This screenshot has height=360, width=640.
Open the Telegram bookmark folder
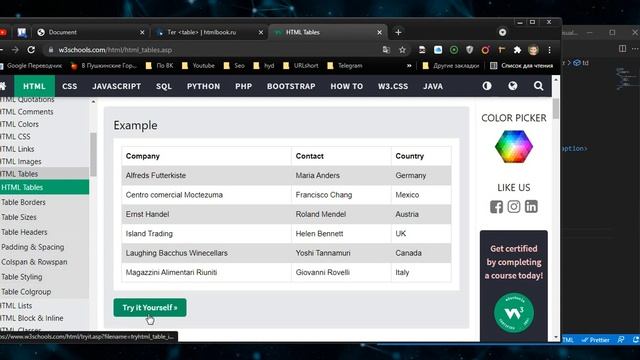tap(345, 66)
